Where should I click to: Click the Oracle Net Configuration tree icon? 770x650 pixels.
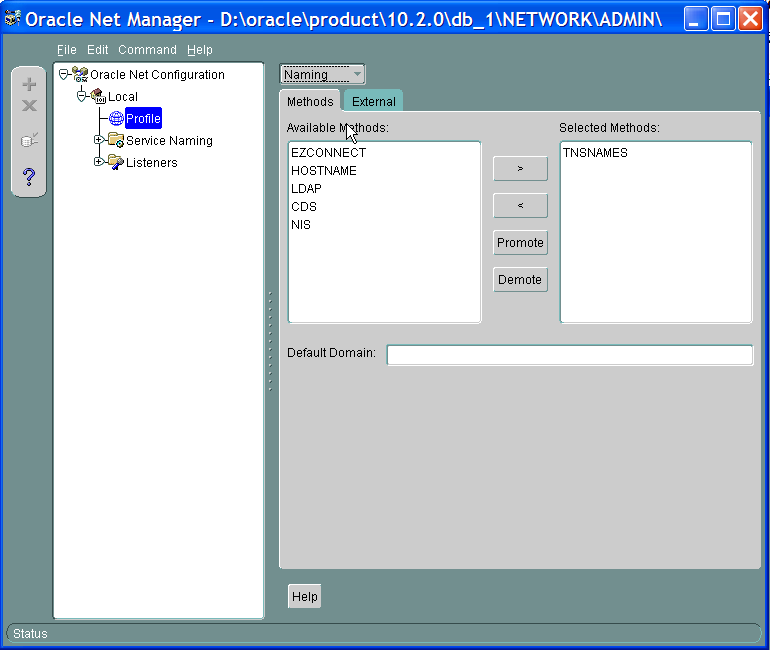click(x=80, y=75)
